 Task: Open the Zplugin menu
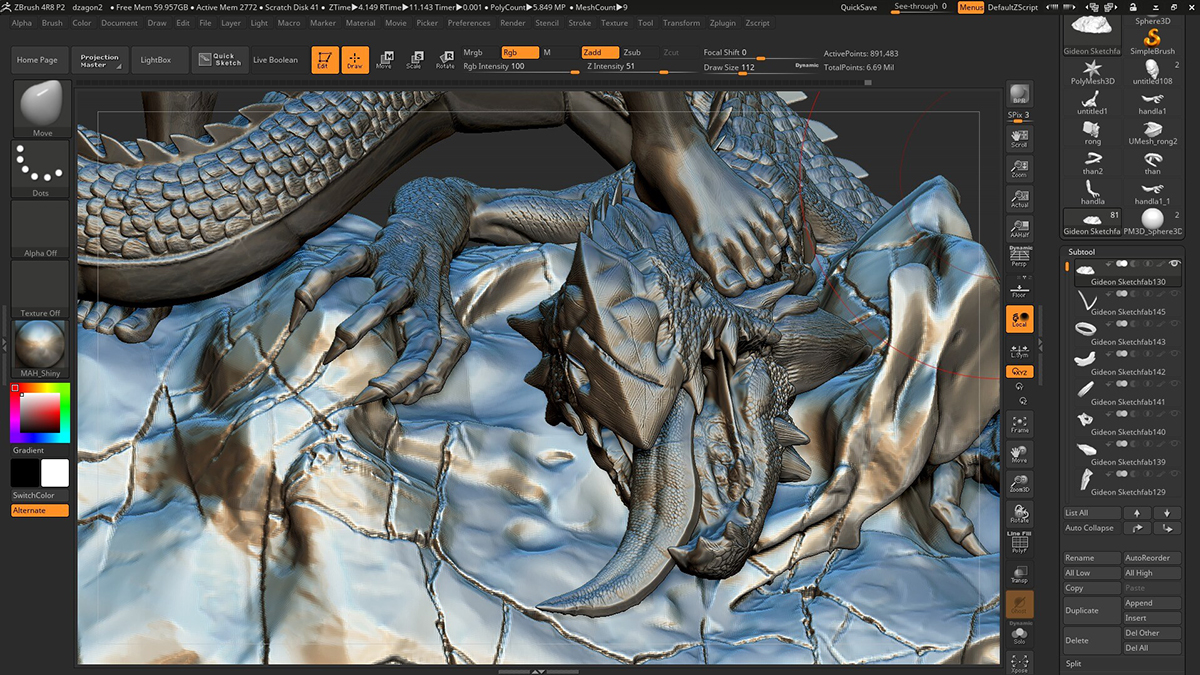point(721,23)
